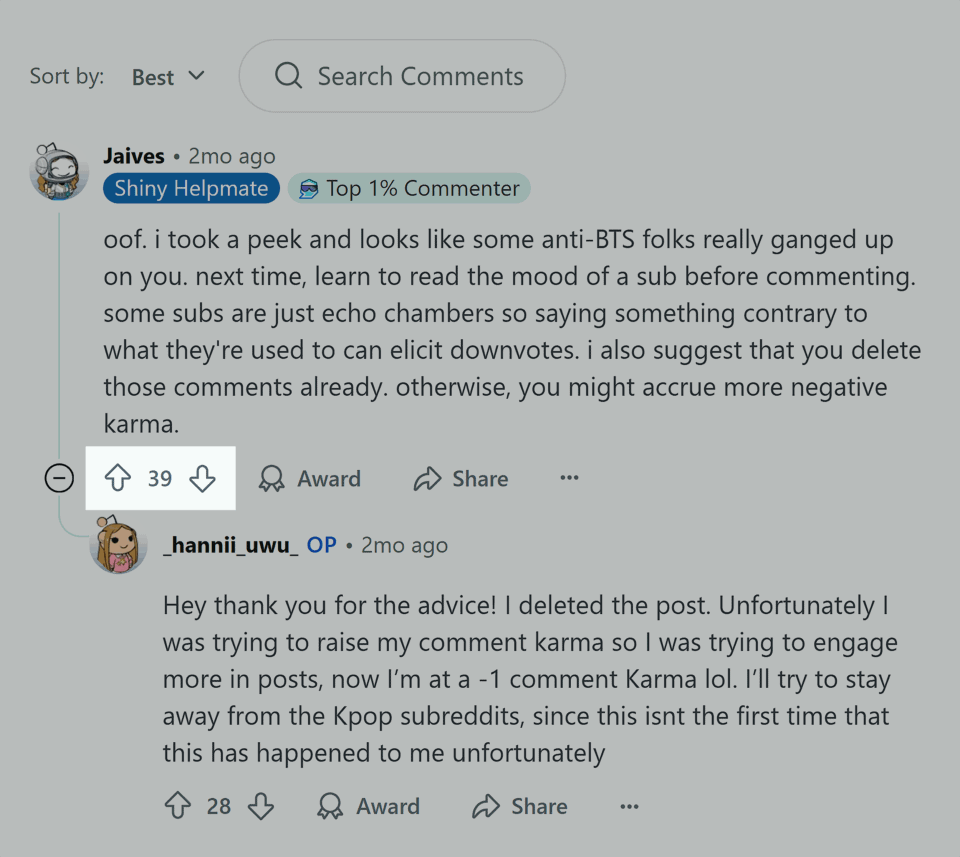This screenshot has height=857, width=960.
Task: Upvote the comment by Jaives
Action: point(118,479)
